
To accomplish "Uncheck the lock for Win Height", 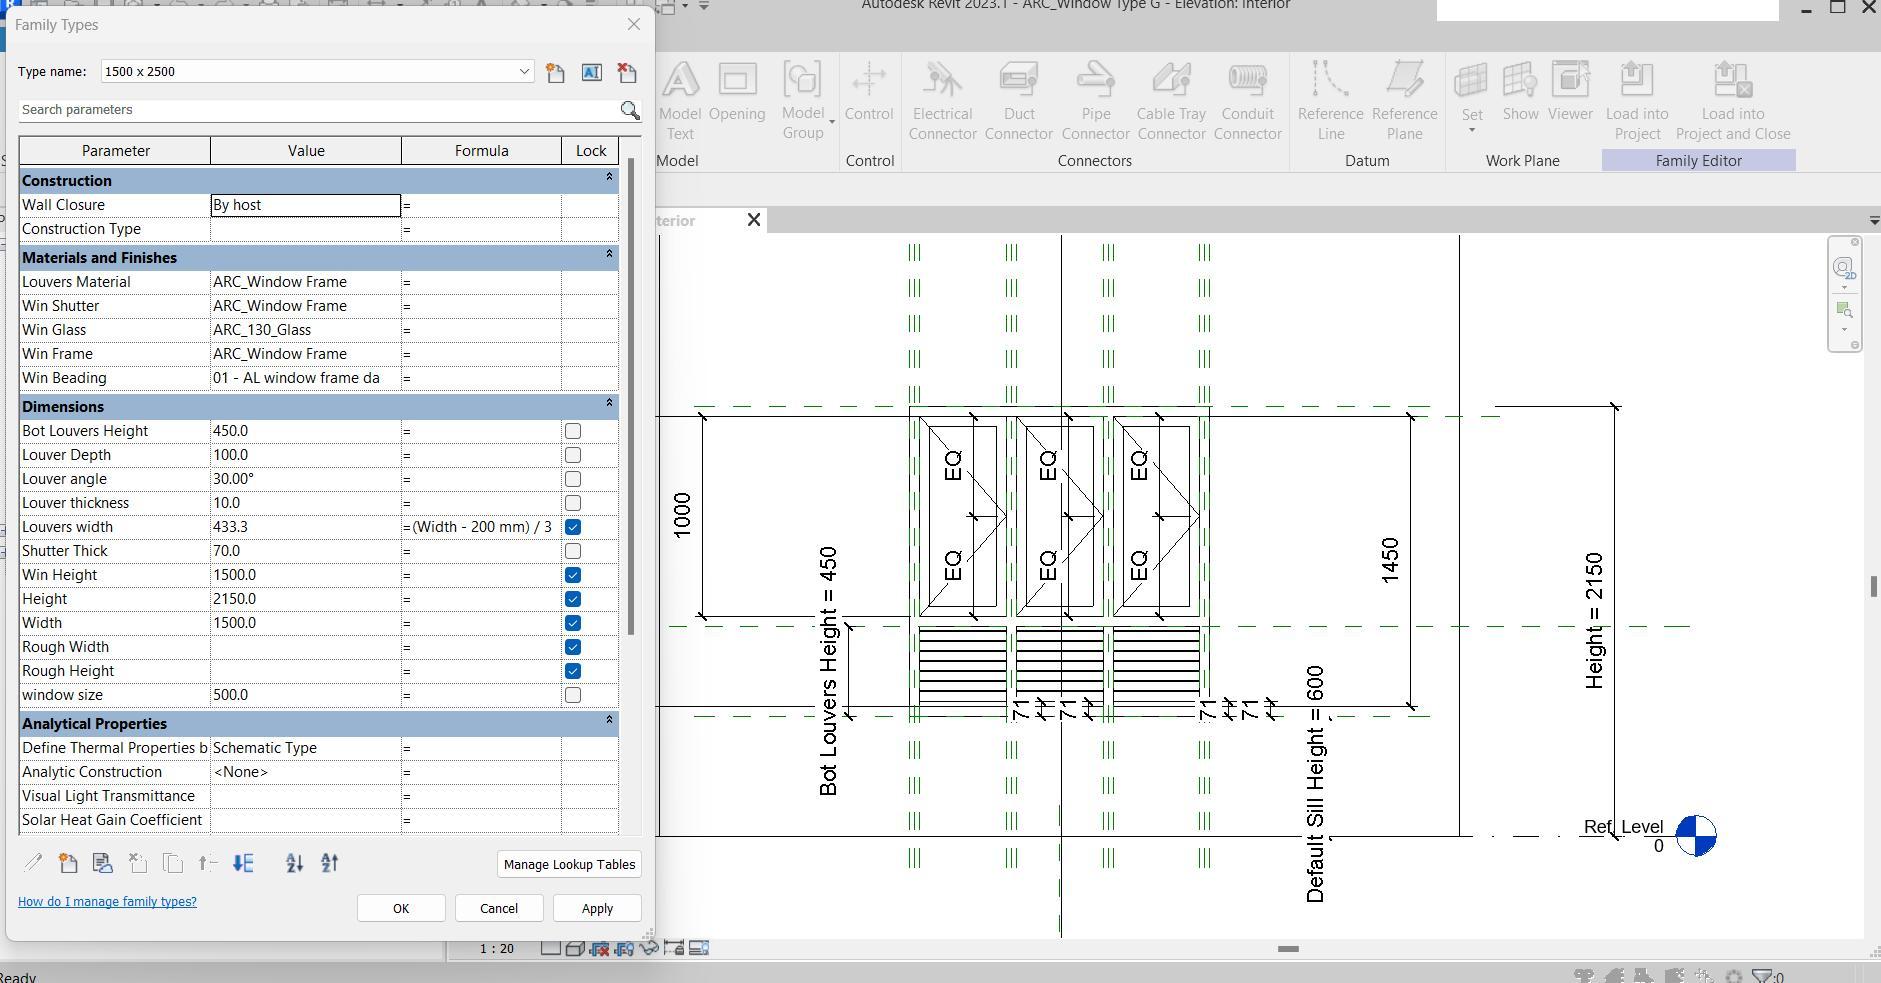I will pyautogui.click(x=573, y=575).
